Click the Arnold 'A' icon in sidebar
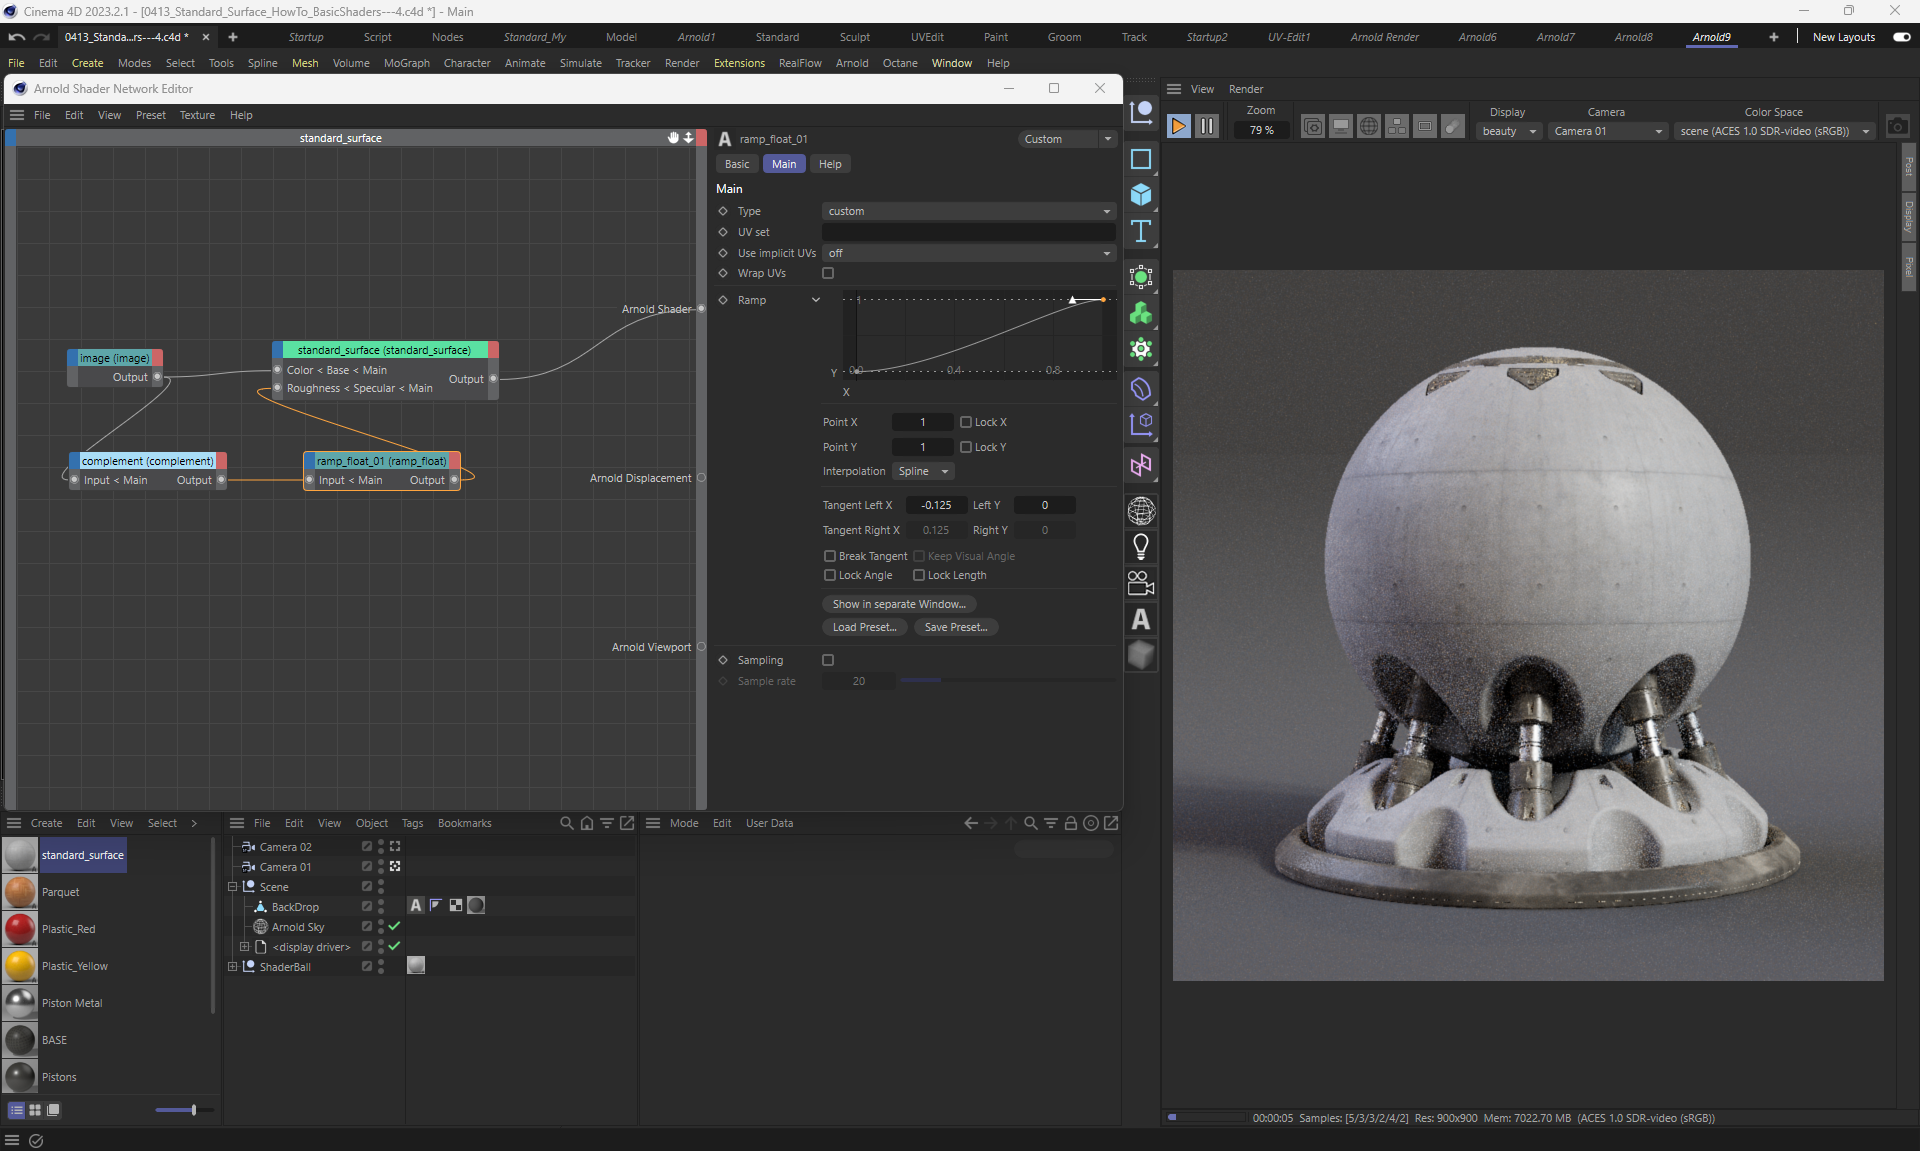Viewport: 1920px width, 1151px height. 1141,620
